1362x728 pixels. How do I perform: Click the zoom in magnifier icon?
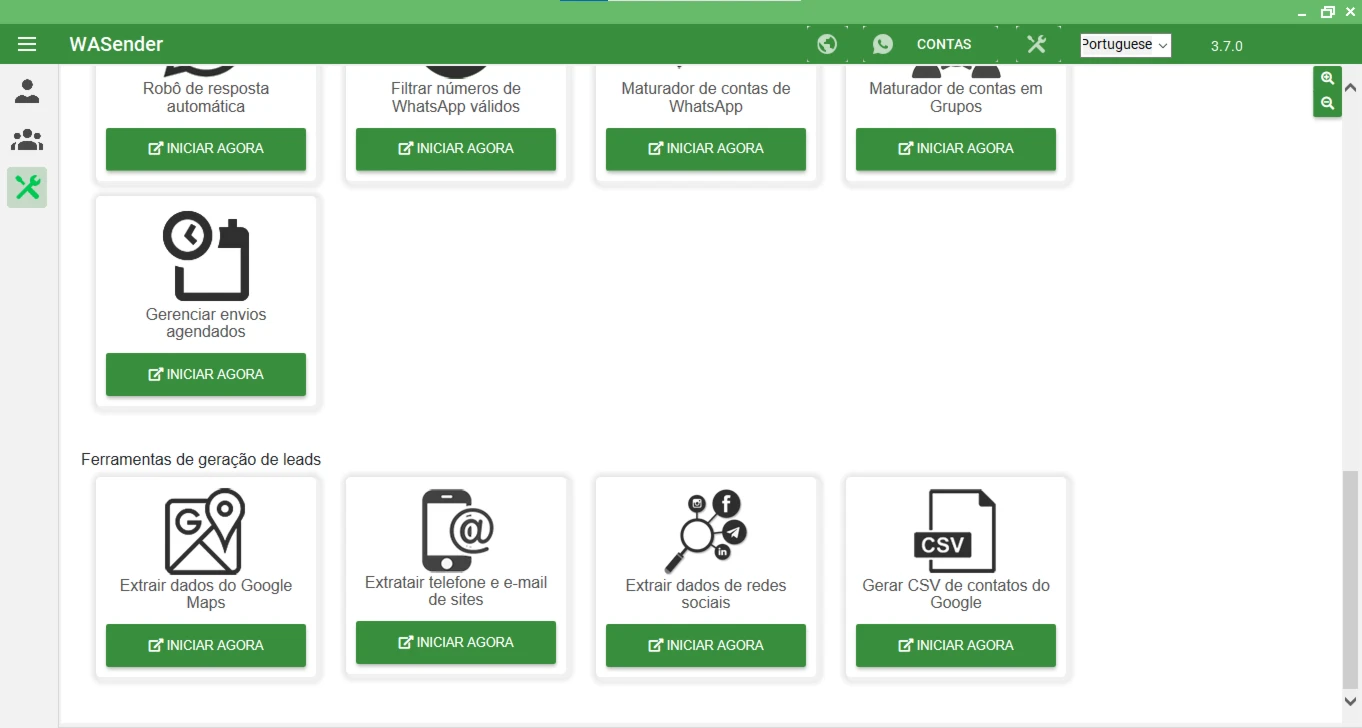pyautogui.click(x=1327, y=78)
